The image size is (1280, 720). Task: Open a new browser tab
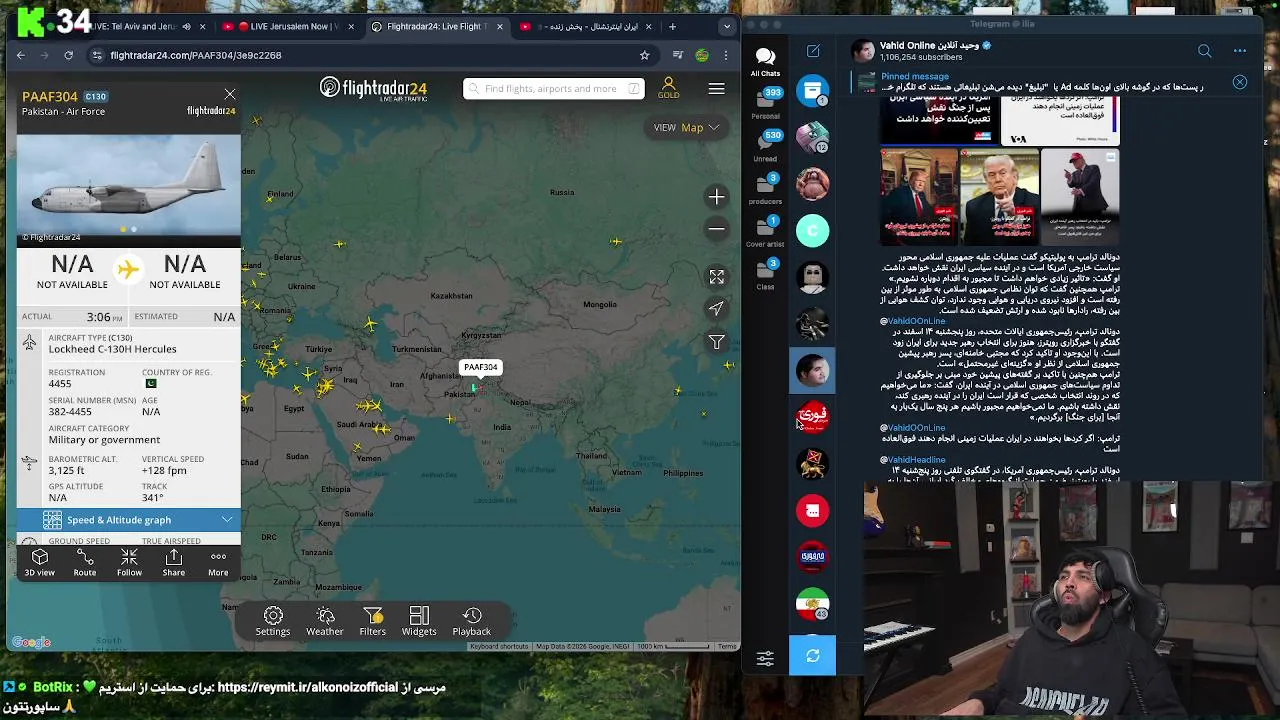click(x=672, y=27)
